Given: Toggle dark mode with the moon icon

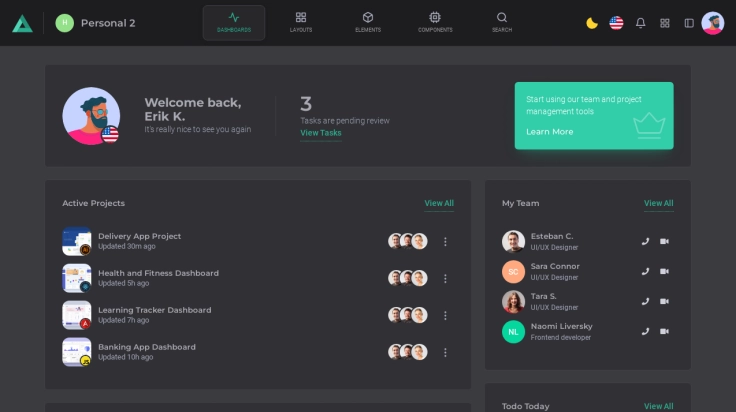Looking at the screenshot, I should click(592, 23).
